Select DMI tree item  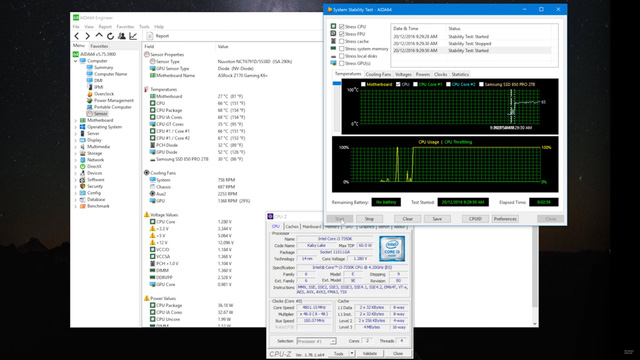coord(98,80)
